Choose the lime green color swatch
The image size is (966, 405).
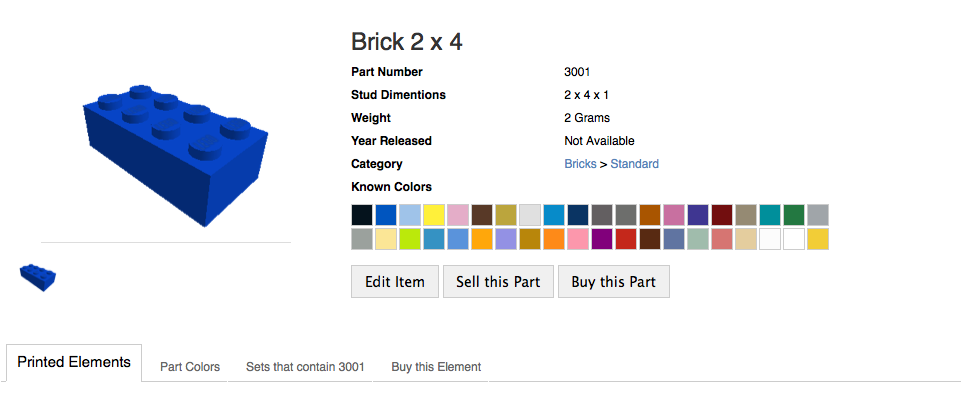coord(410,239)
